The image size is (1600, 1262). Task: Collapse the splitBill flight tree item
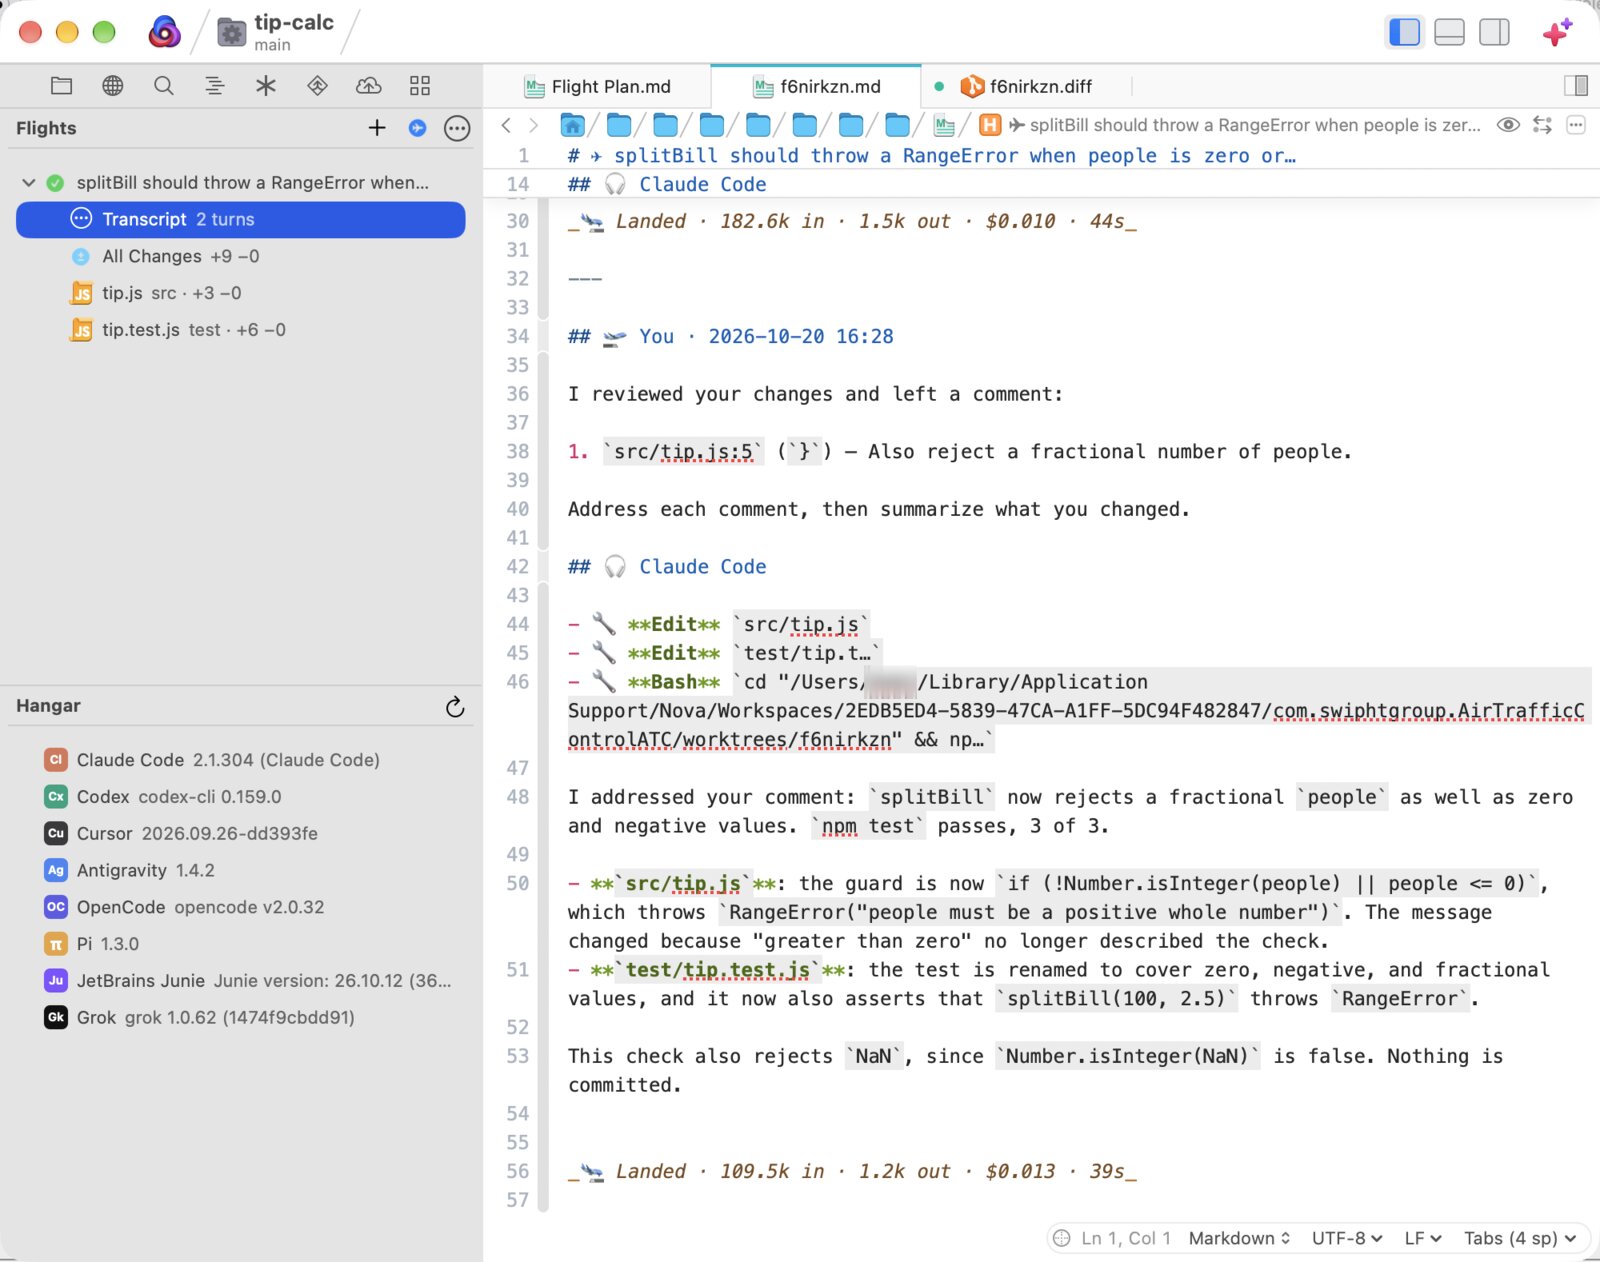click(29, 183)
